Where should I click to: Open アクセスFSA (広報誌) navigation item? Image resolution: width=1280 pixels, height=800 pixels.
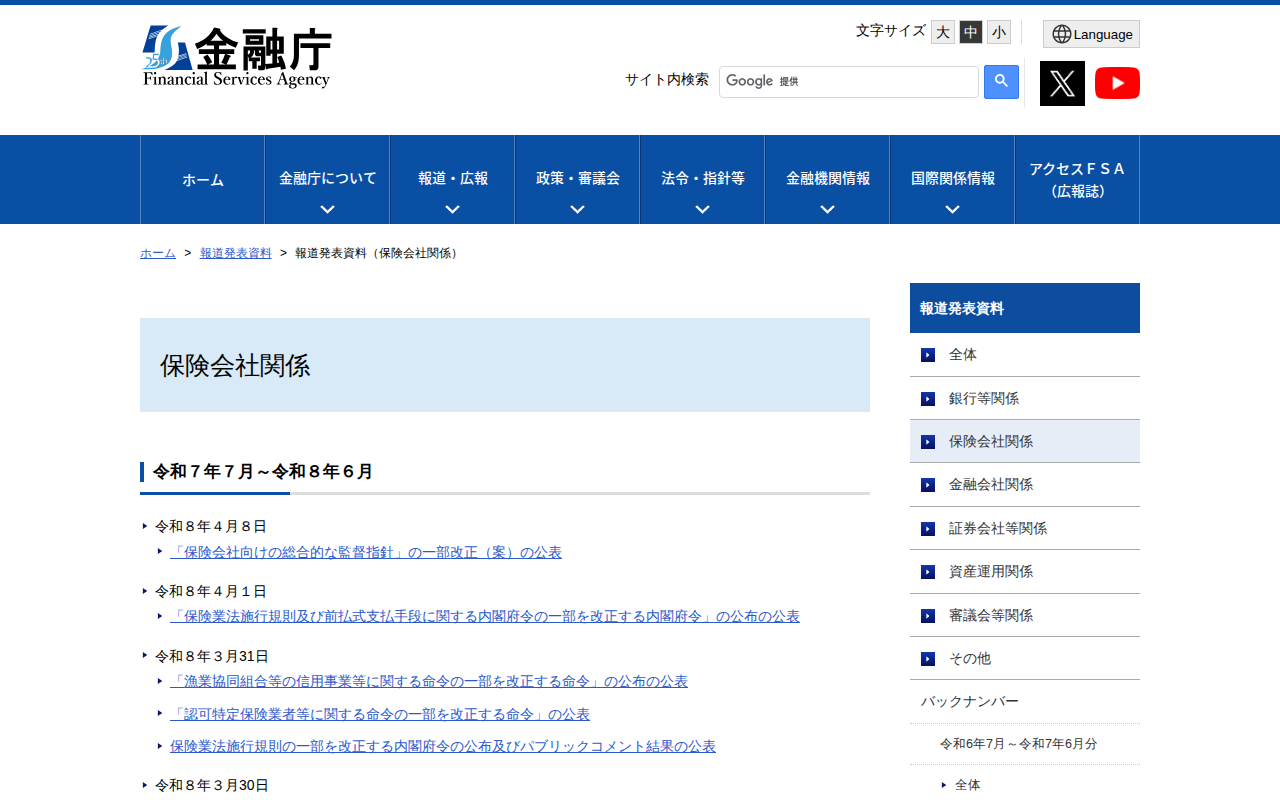tap(1077, 180)
